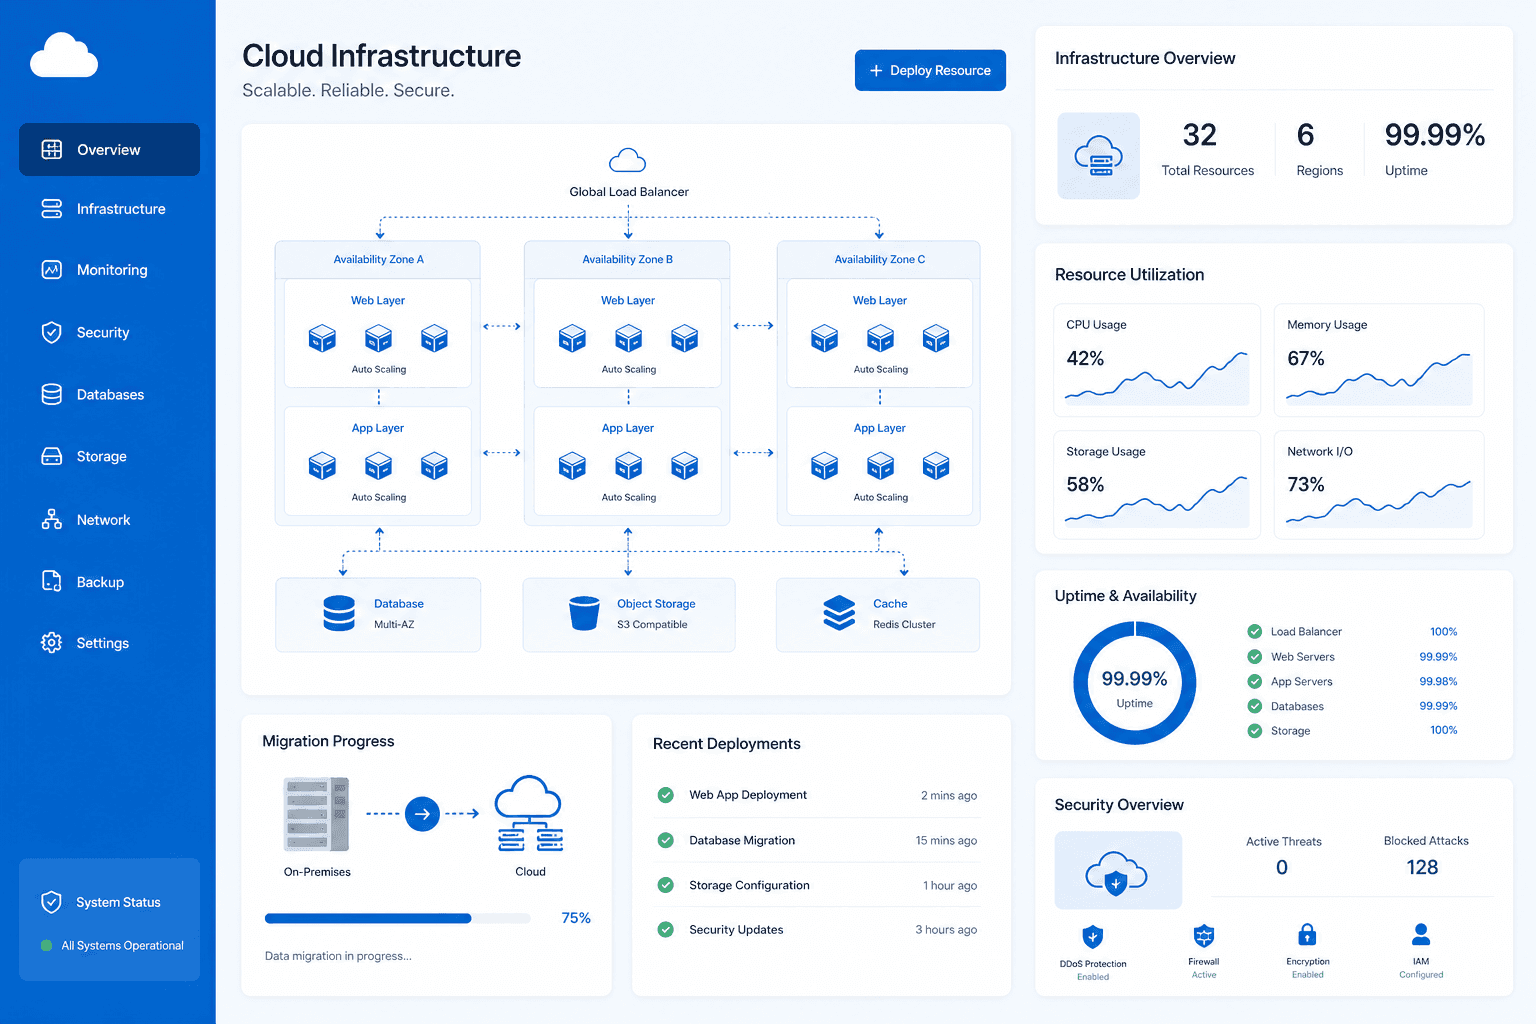1536x1024 pixels.
Task: Click the cloud server icon in Infrastructure Overview
Action: coord(1098,156)
